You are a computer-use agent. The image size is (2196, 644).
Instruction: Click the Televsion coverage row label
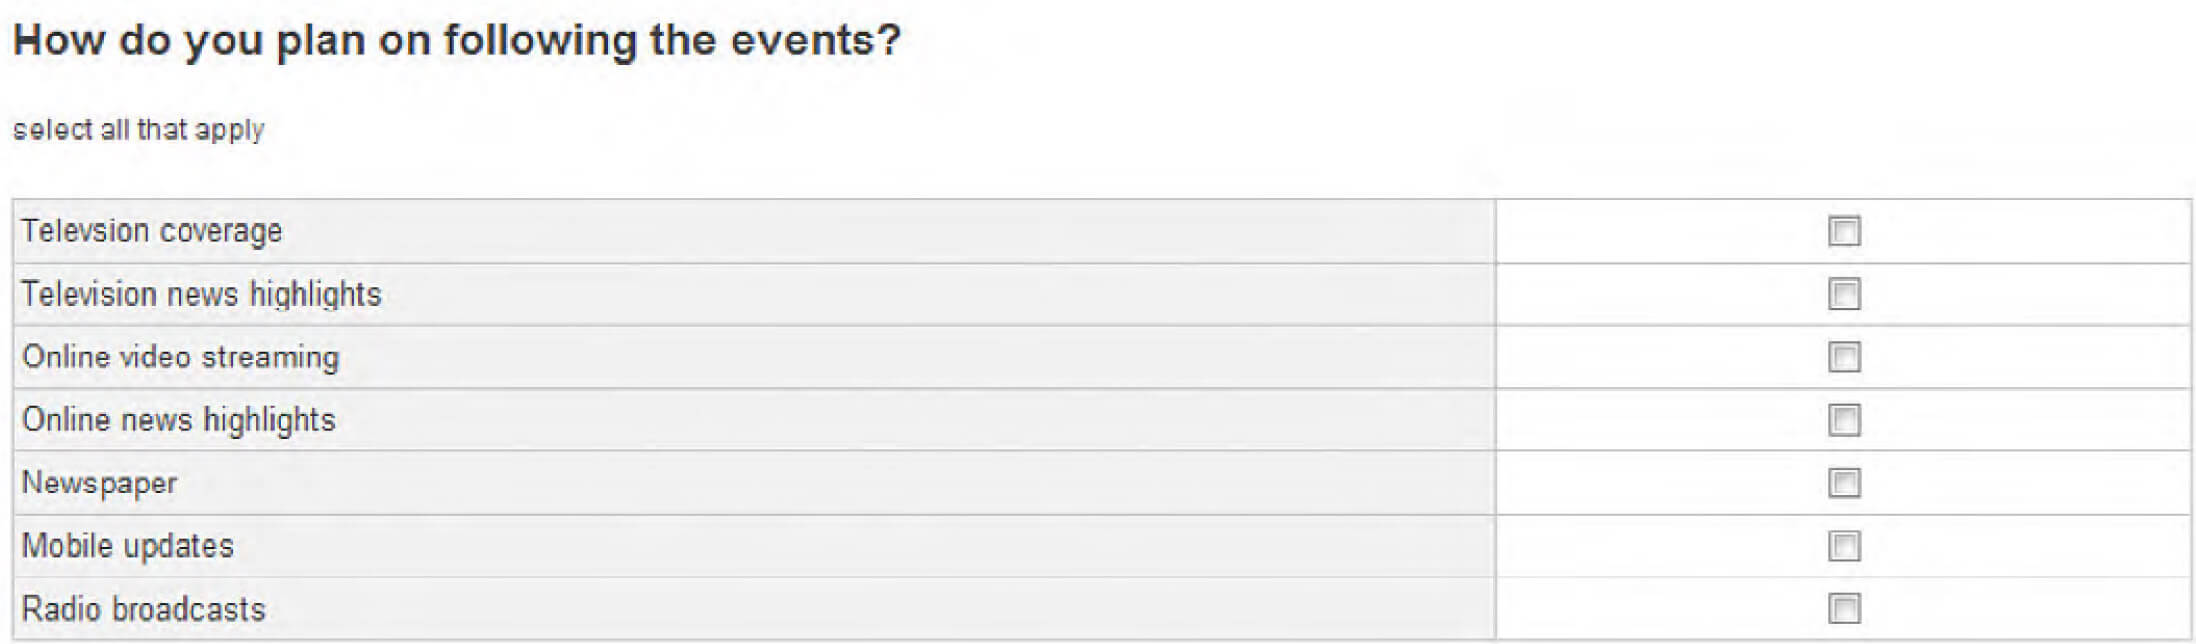point(152,231)
